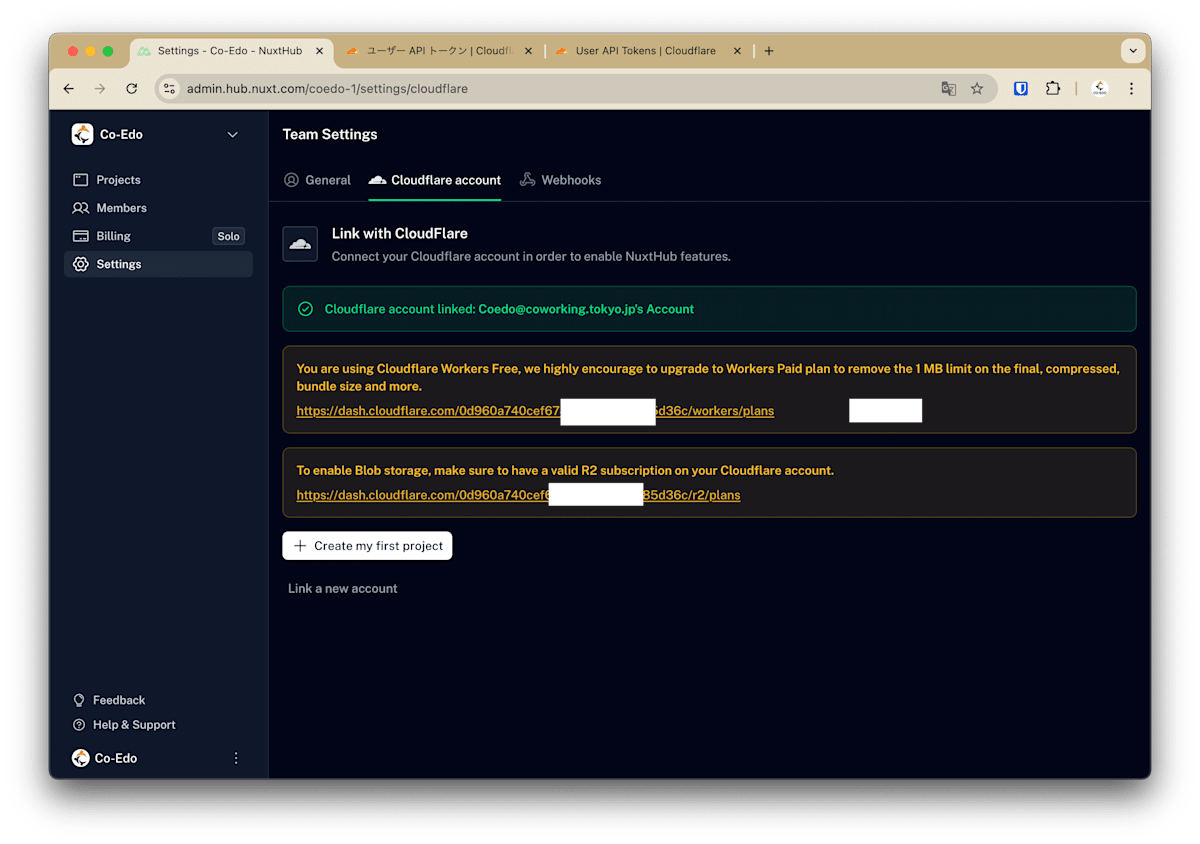Open the Co-Edo user menu dots
The width and height of the screenshot is (1200, 844).
[236, 758]
